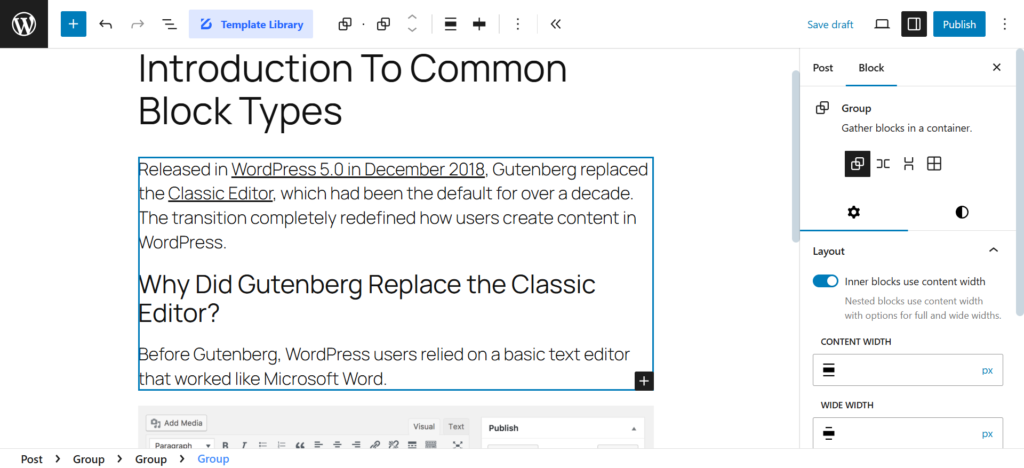This screenshot has width=1024, height=468.
Task: Open the WordPress 5.0 in December 2018 link
Action: (359, 170)
